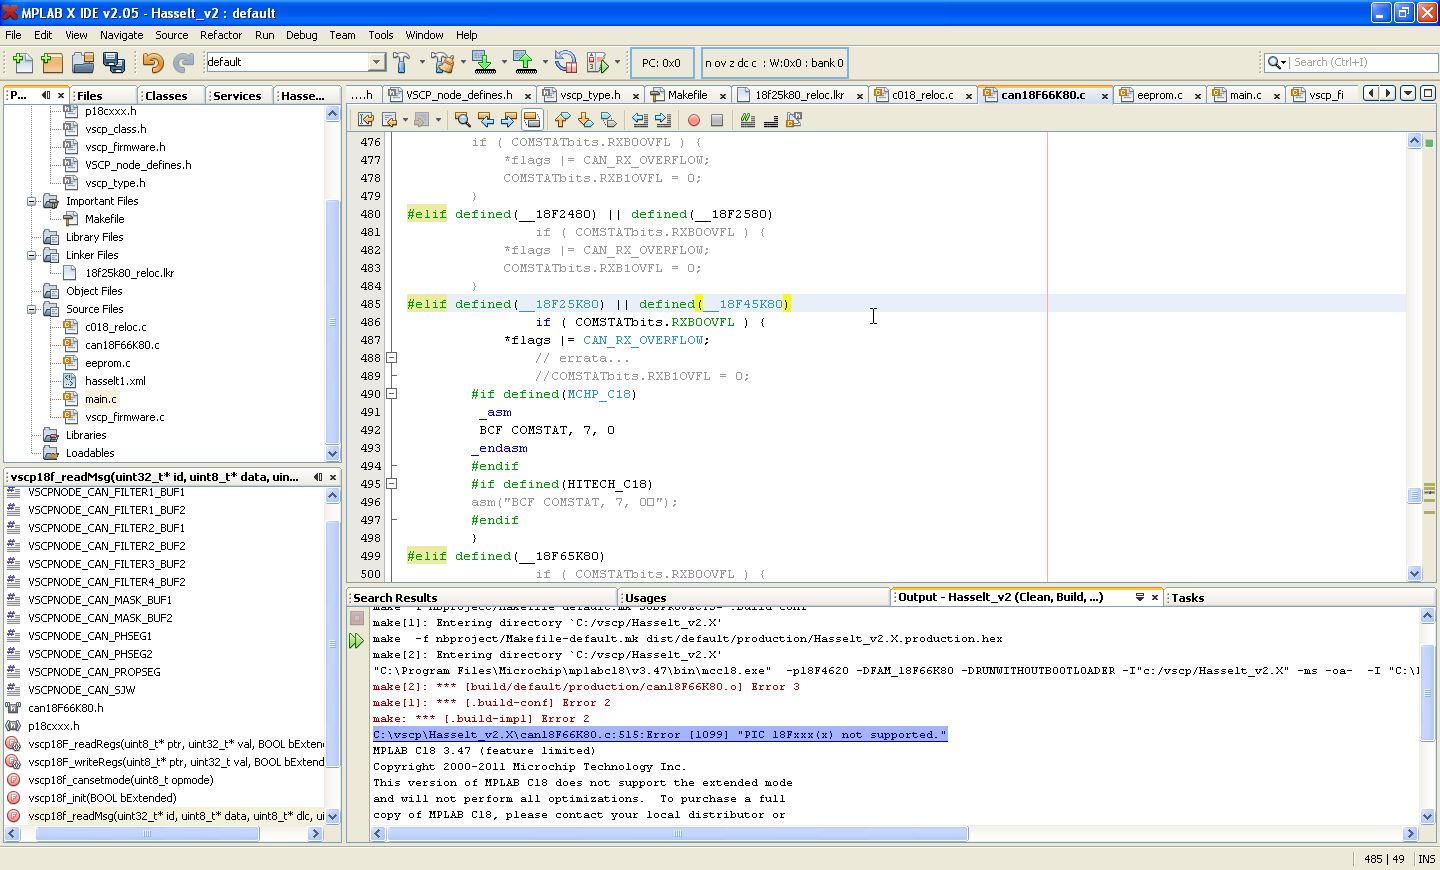
Task: Open the Refactor menu
Action: [x=220, y=35]
